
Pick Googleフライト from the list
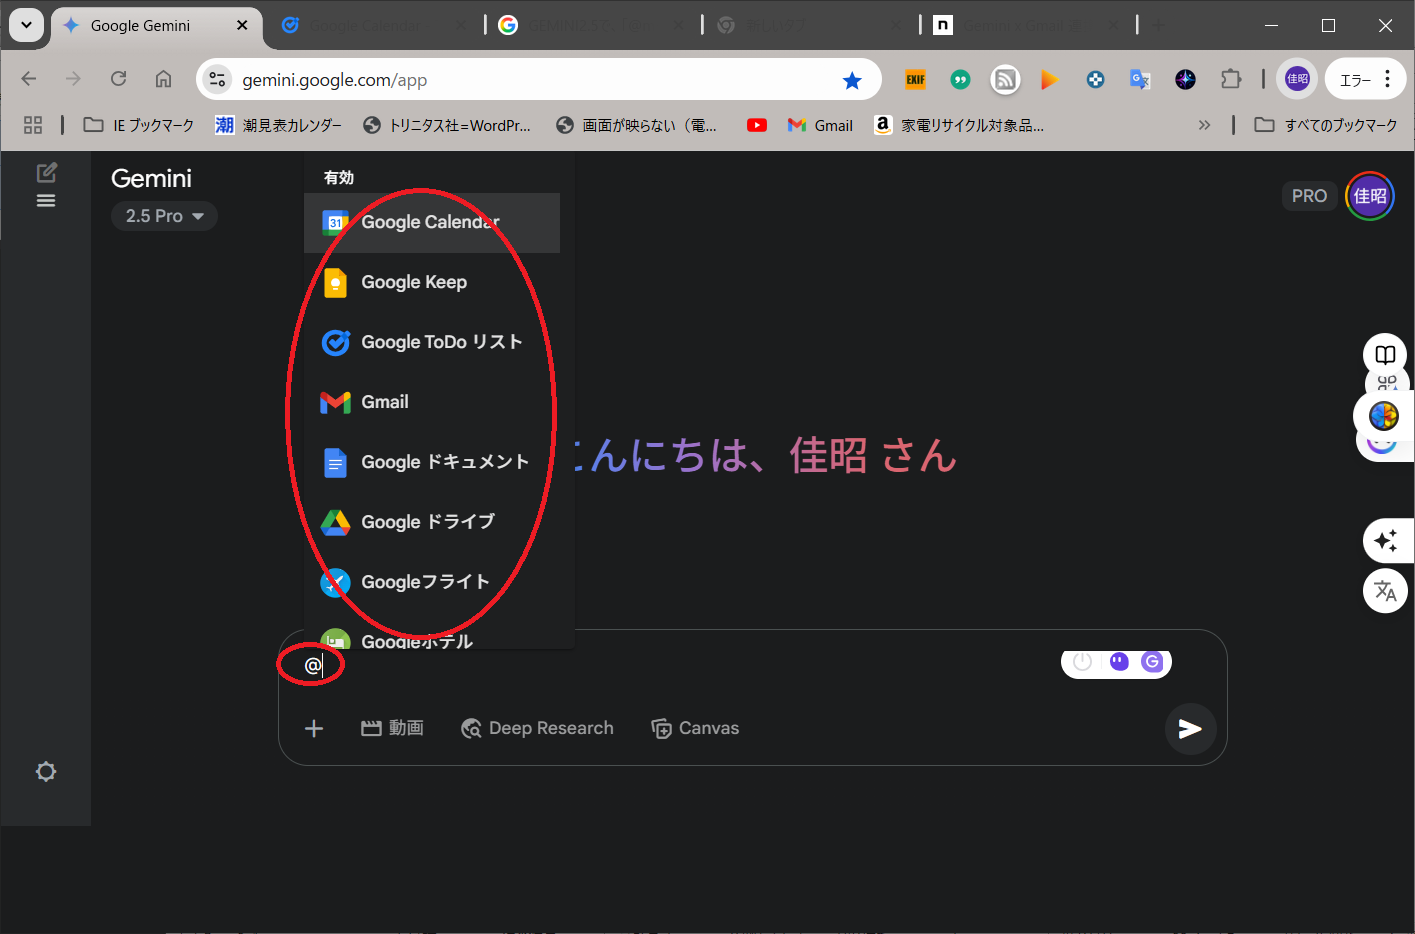tap(432, 582)
